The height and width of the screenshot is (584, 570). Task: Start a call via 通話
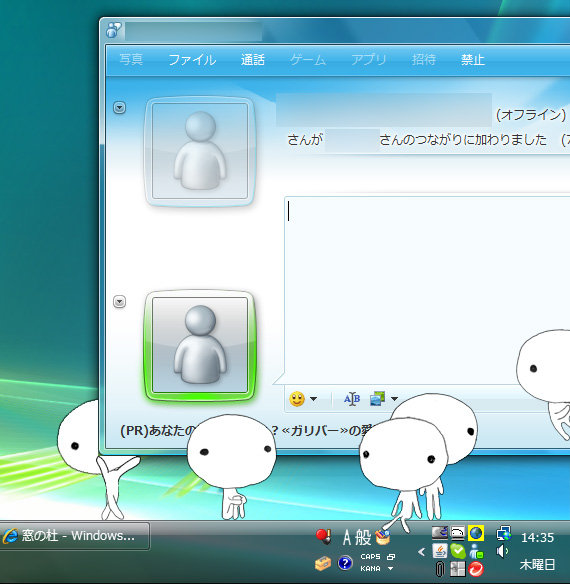point(253,60)
